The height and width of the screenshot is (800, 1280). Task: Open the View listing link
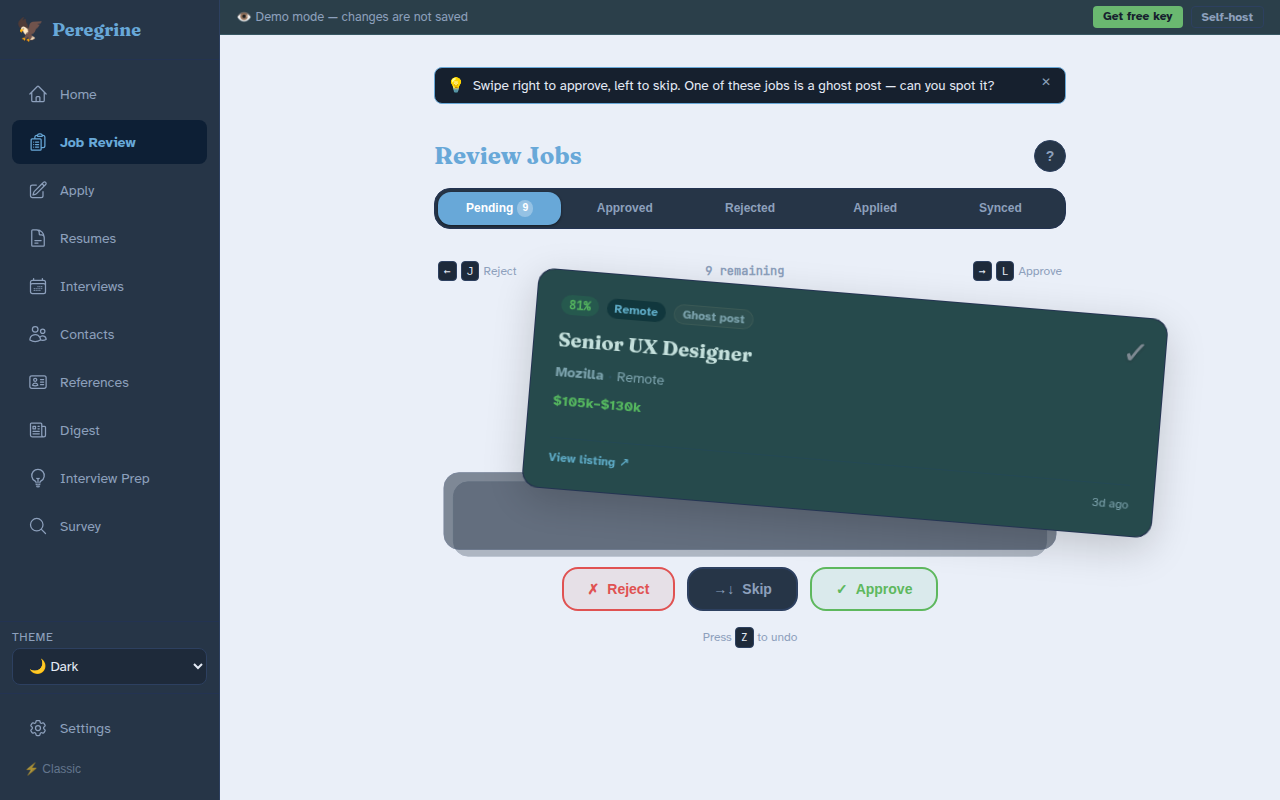(588, 460)
